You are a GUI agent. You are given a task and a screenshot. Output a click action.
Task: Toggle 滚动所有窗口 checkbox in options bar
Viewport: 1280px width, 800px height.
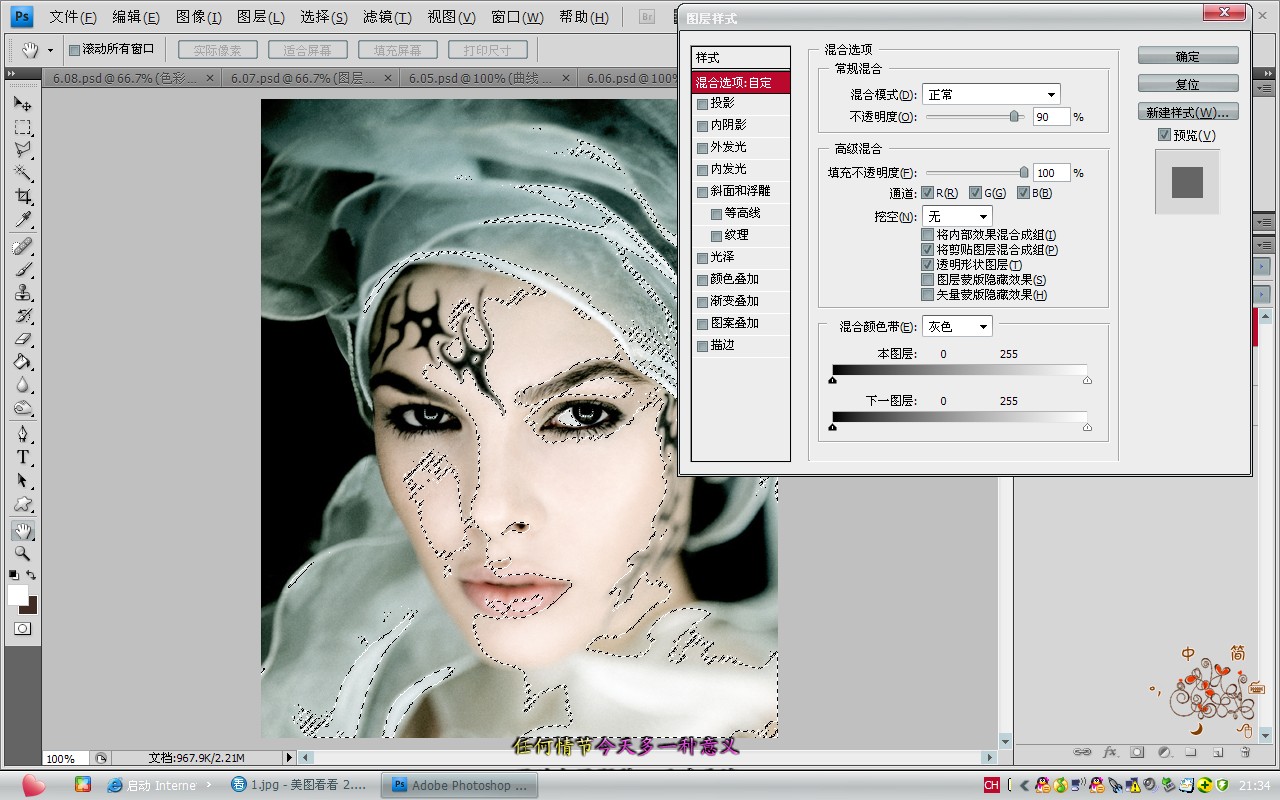tap(74, 49)
